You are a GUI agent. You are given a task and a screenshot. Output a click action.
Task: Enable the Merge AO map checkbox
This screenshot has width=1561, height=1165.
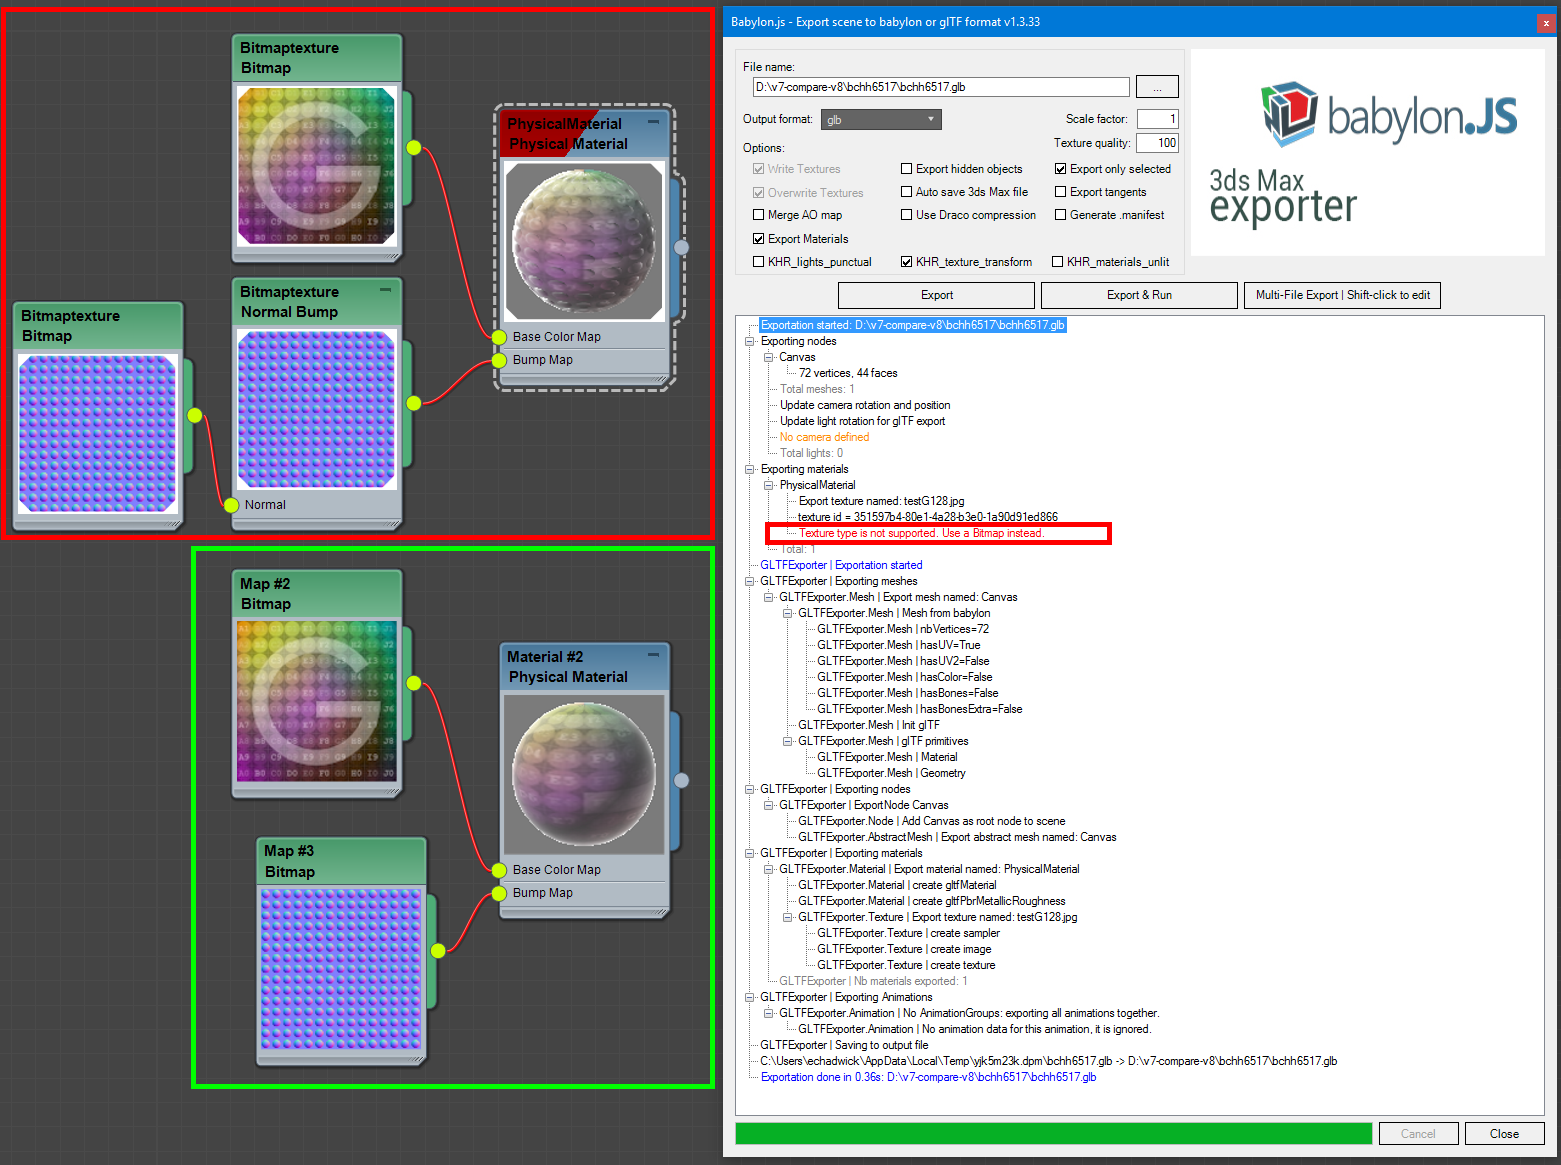coord(758,215)
